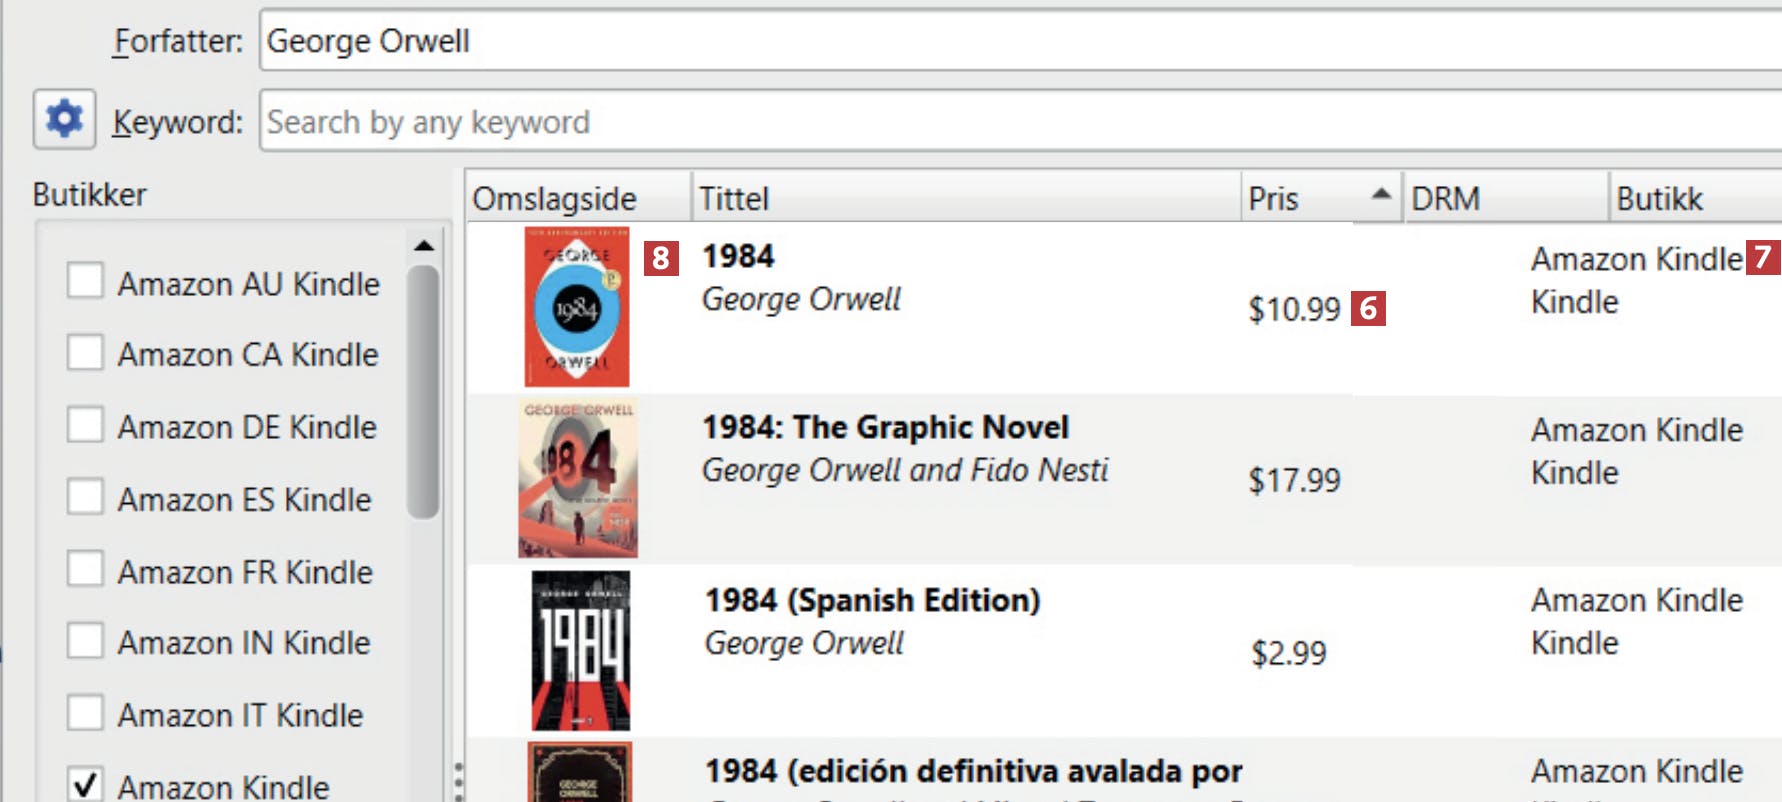Uncheck the Amazon Kindle store

pos(85,783)
